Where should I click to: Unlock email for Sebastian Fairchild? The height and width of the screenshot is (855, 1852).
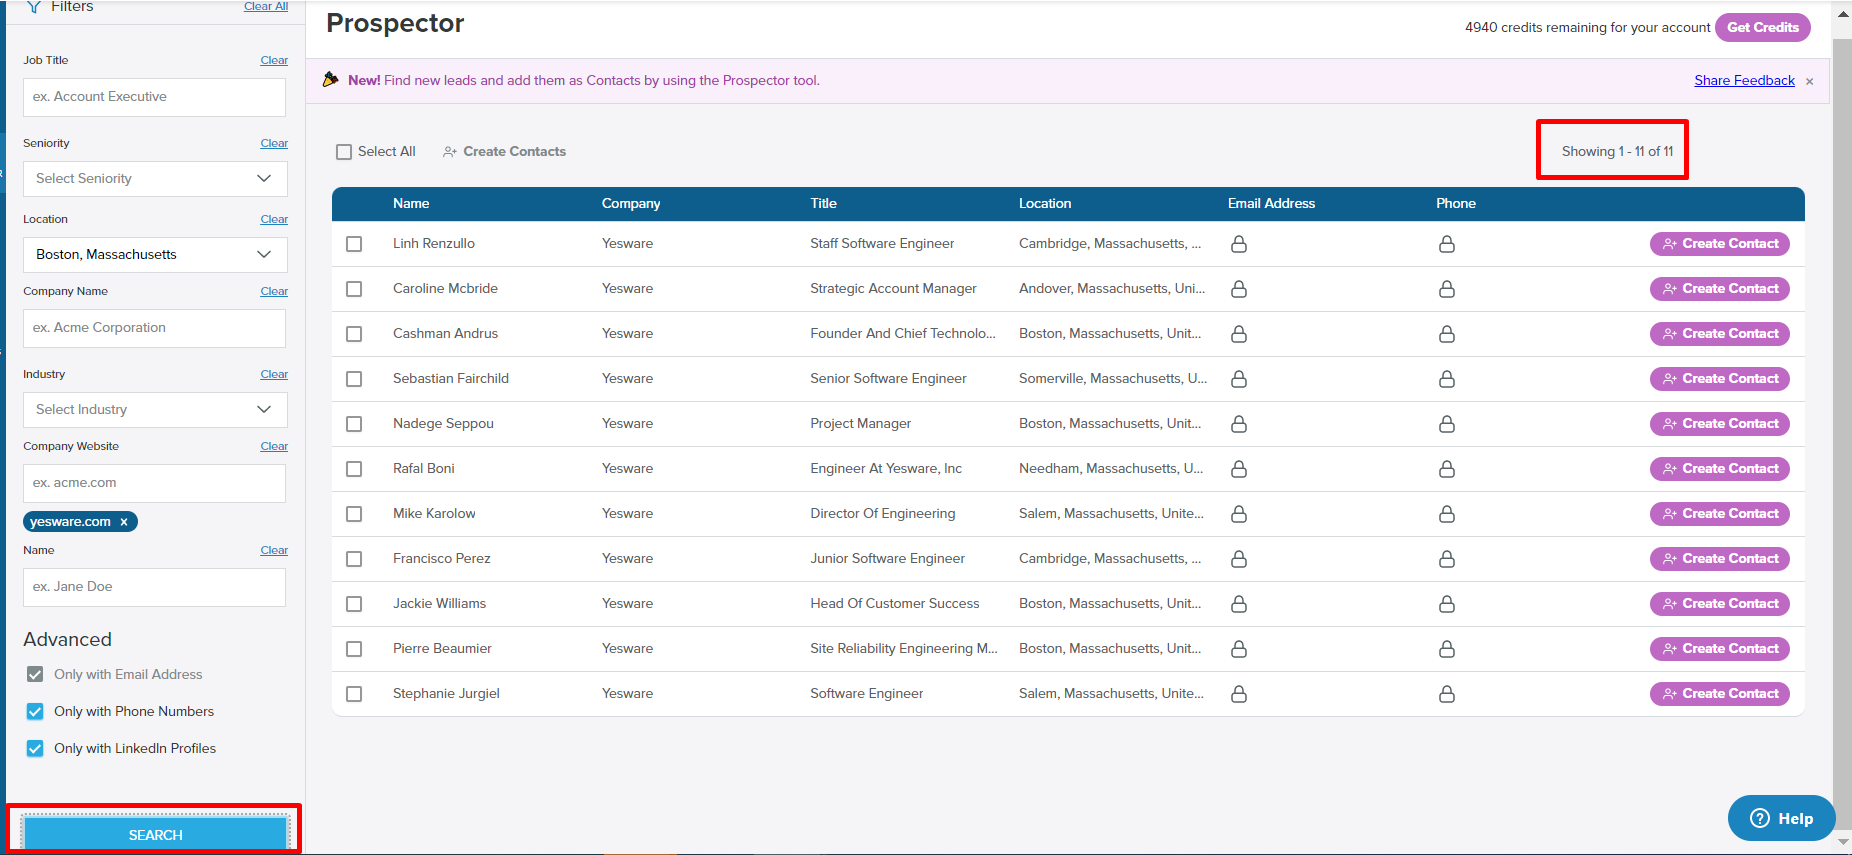[1238, 379]
